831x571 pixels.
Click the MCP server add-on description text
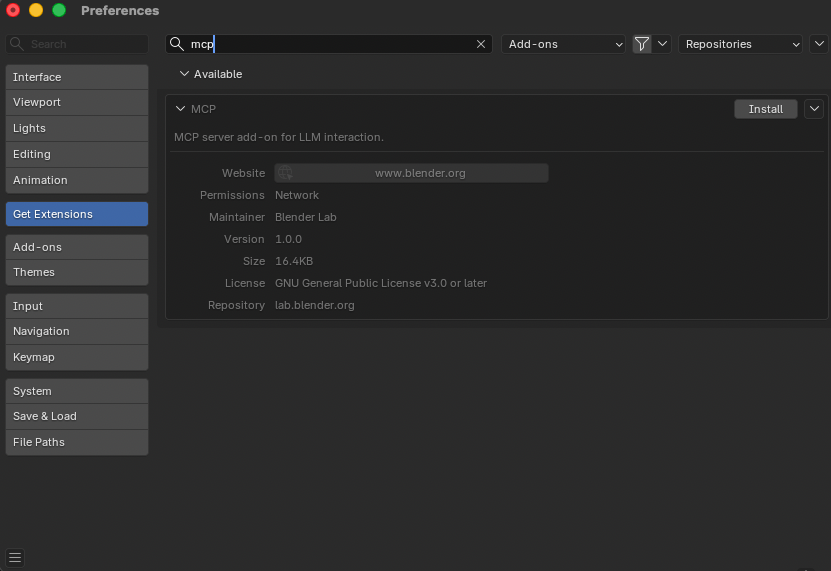tap(279, 137)
